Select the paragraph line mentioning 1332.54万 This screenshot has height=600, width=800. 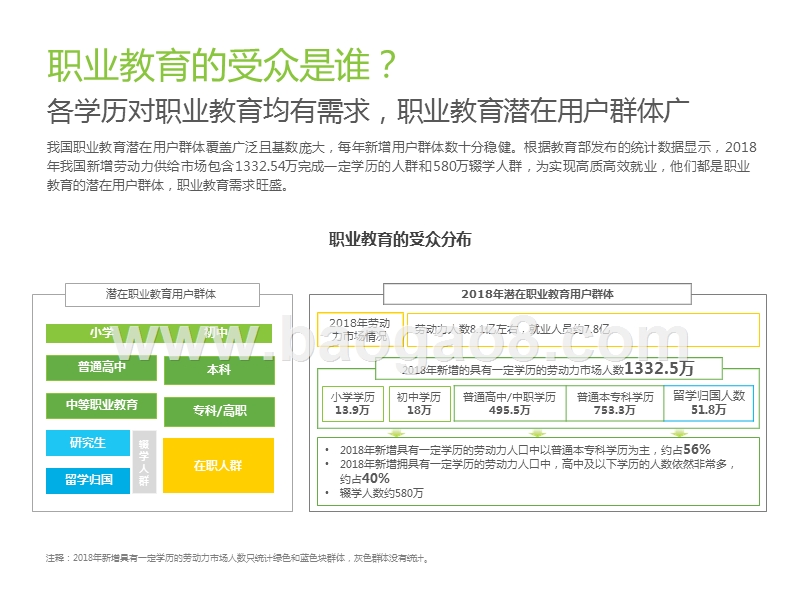(398, 166)
